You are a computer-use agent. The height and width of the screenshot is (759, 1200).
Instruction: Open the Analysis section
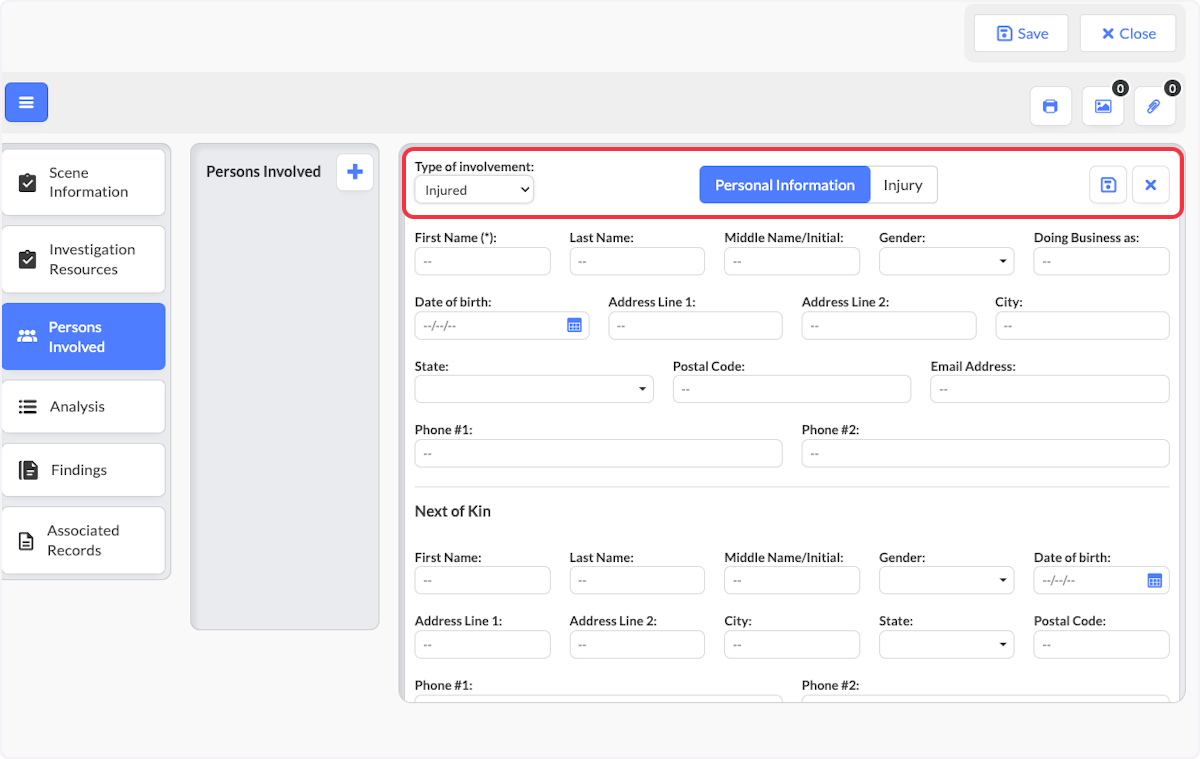(83, 406)
